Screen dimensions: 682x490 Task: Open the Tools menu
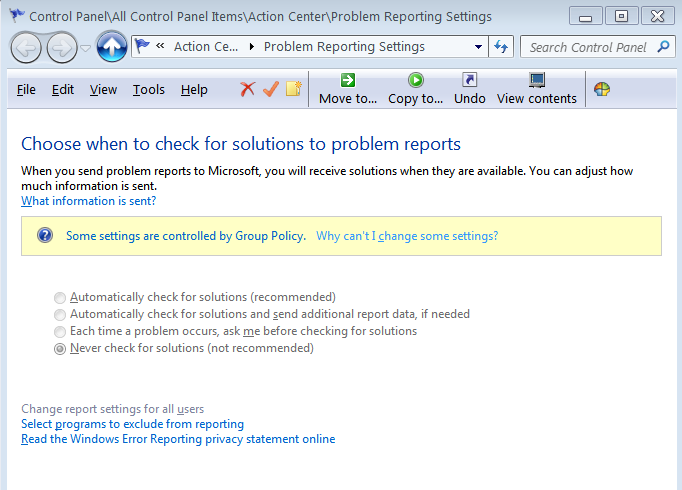point(149,90)
